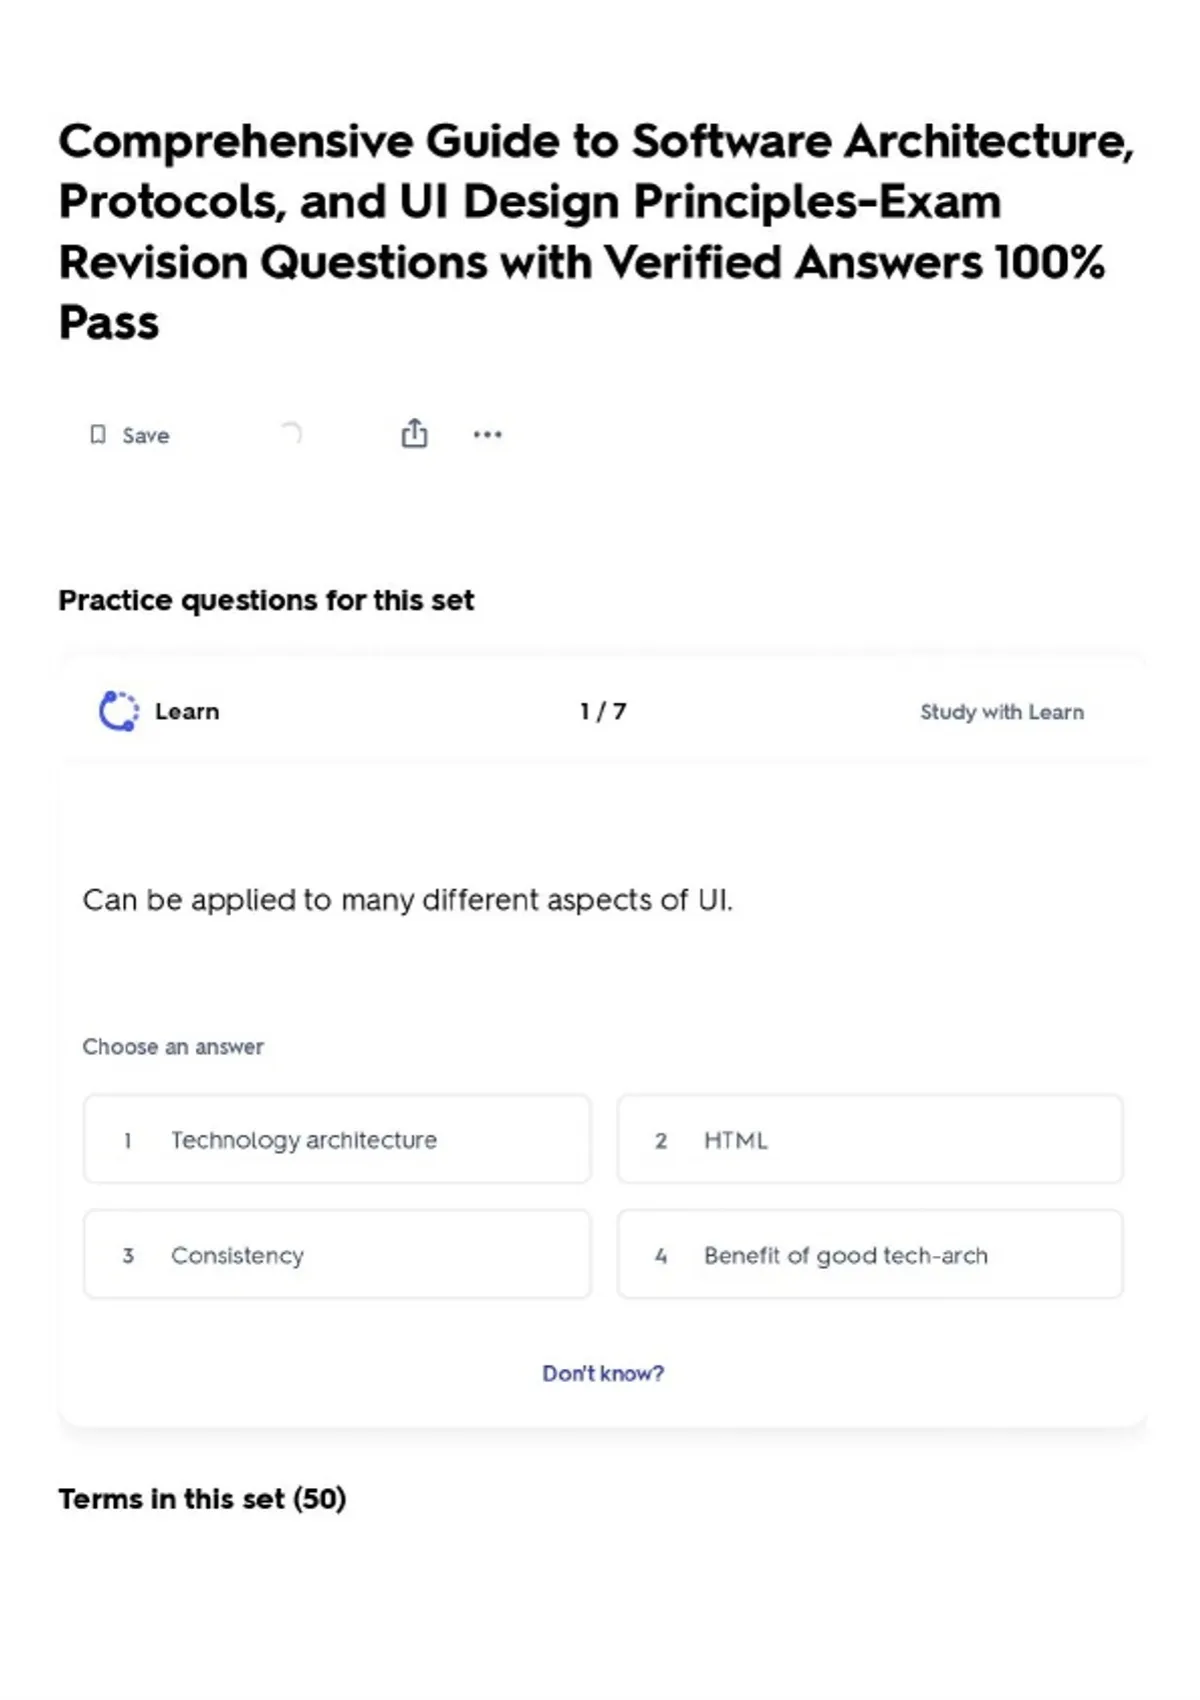Open the Study with Learn link
This screenshot has width=1200, height=1700.
(x=1002, y=712)
